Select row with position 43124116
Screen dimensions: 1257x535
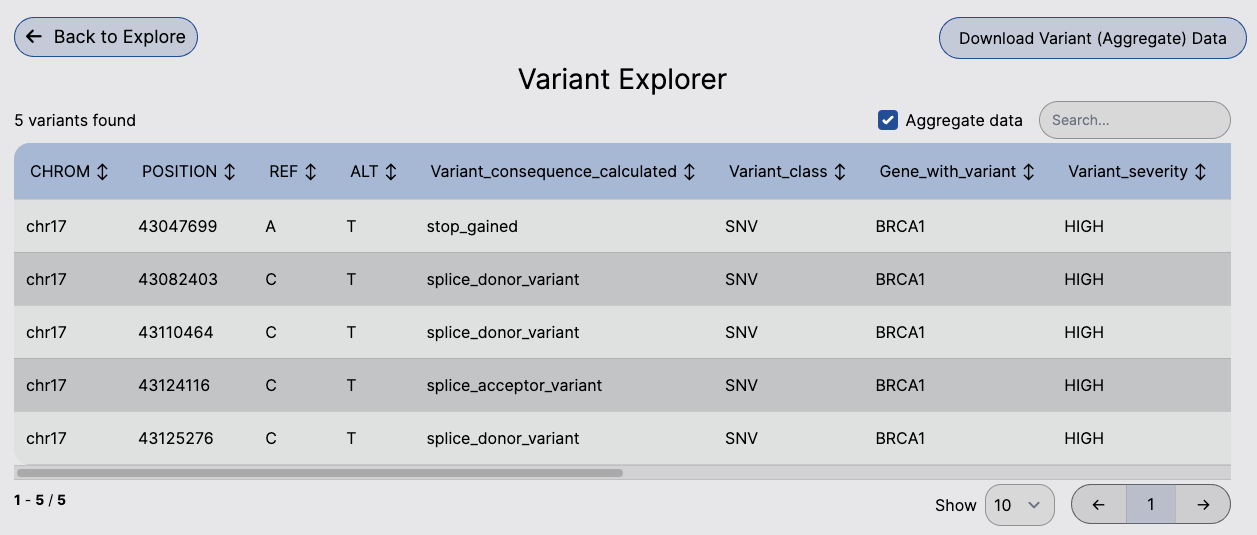174,385
